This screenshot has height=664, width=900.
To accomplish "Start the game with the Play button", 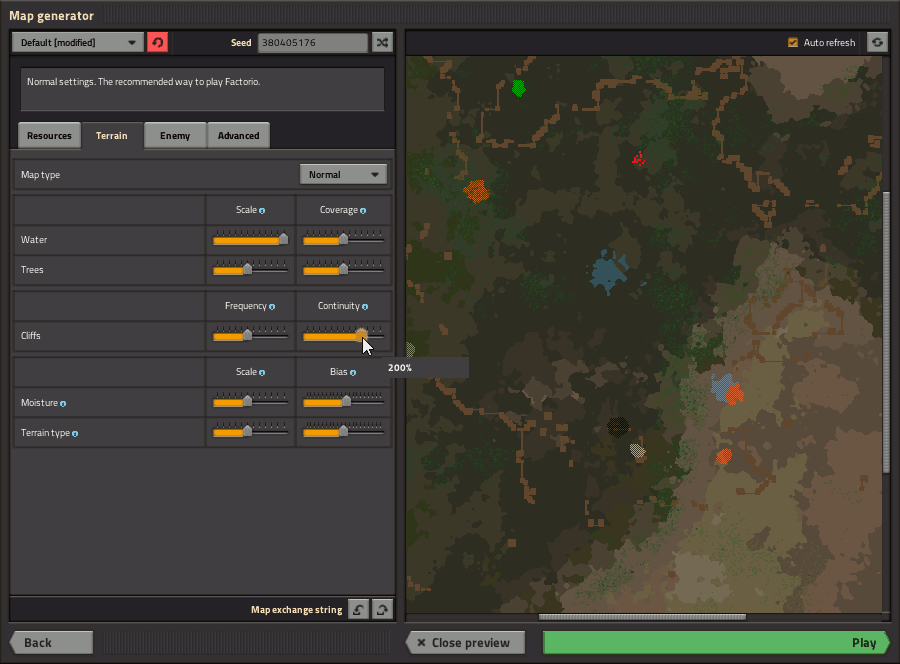I will (716, 642).
